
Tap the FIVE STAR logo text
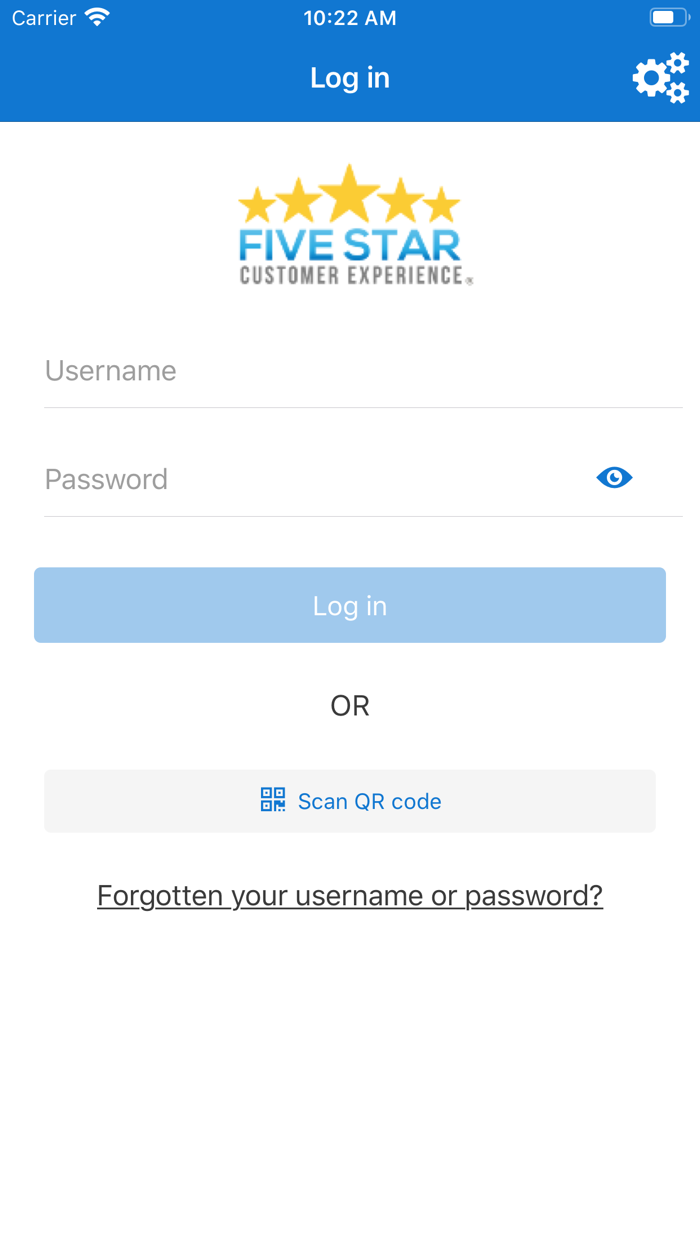coord(349,245)
